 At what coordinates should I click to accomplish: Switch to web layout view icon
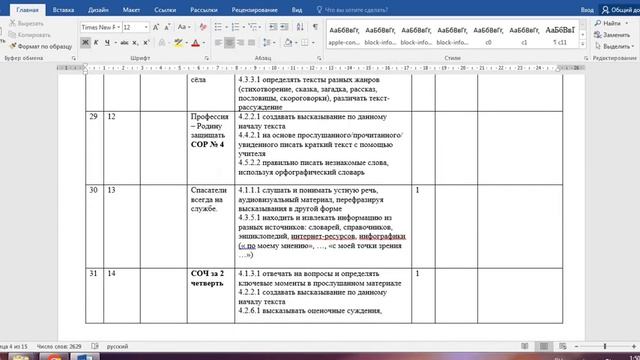tap(563, 346)
